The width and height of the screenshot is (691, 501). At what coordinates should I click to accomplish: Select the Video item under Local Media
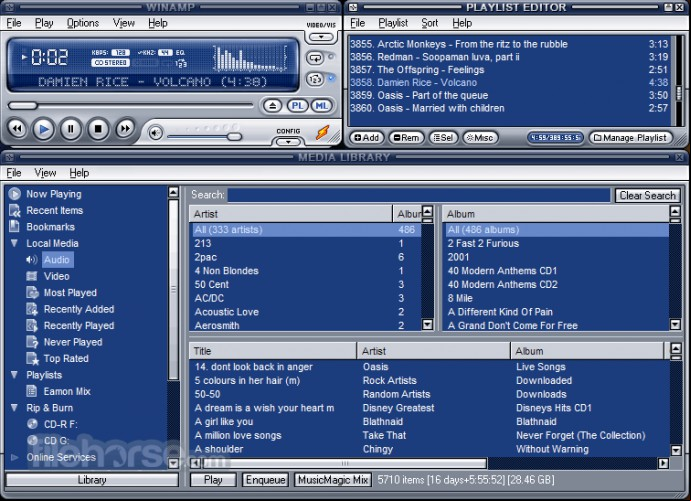(56, 276)
